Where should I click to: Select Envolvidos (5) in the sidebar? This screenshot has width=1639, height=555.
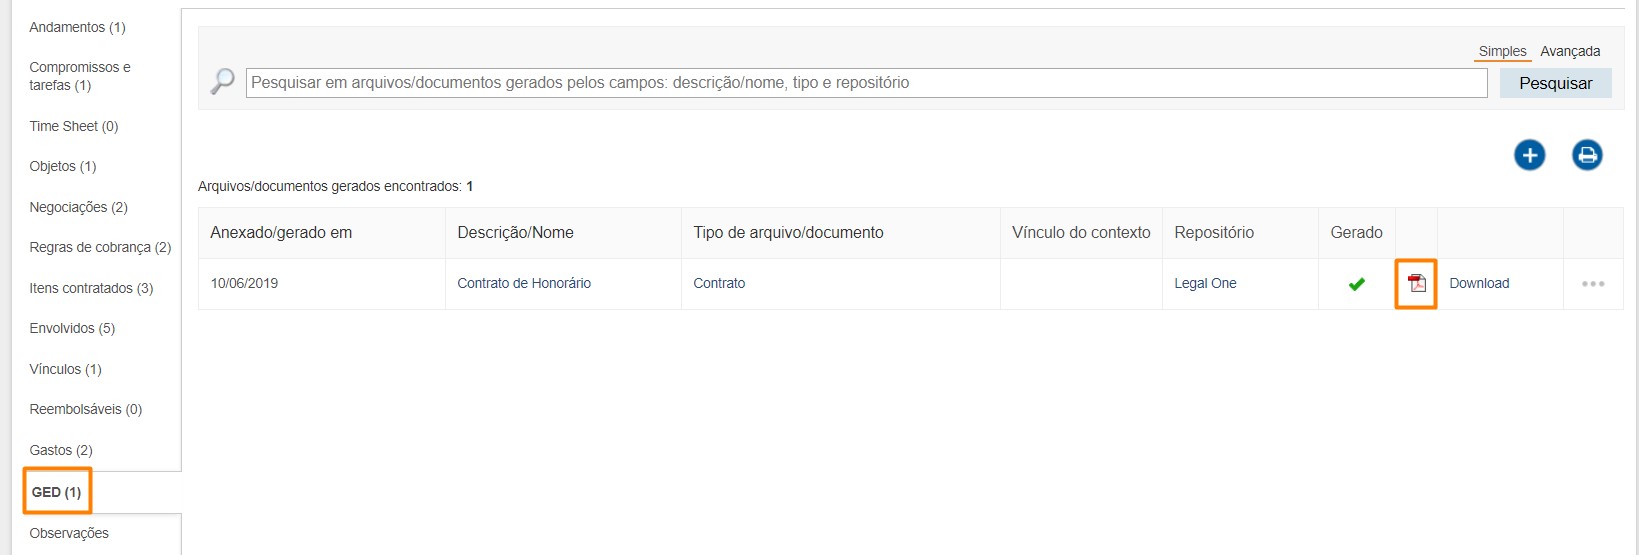[x=72, y=328]
